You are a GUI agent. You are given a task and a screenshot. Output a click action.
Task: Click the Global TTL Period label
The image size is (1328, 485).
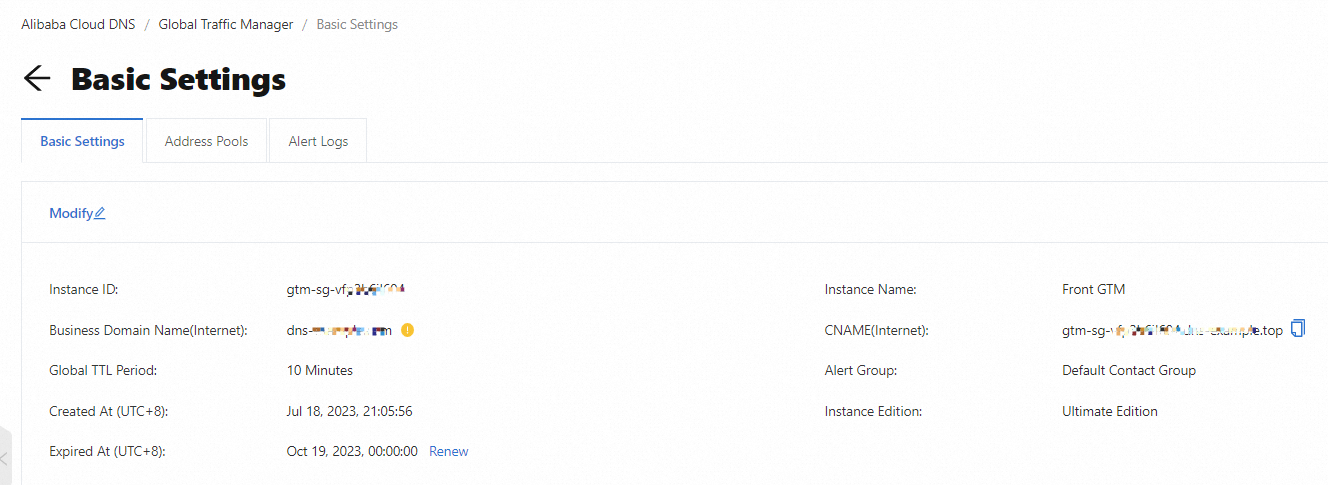pos(103,370)
